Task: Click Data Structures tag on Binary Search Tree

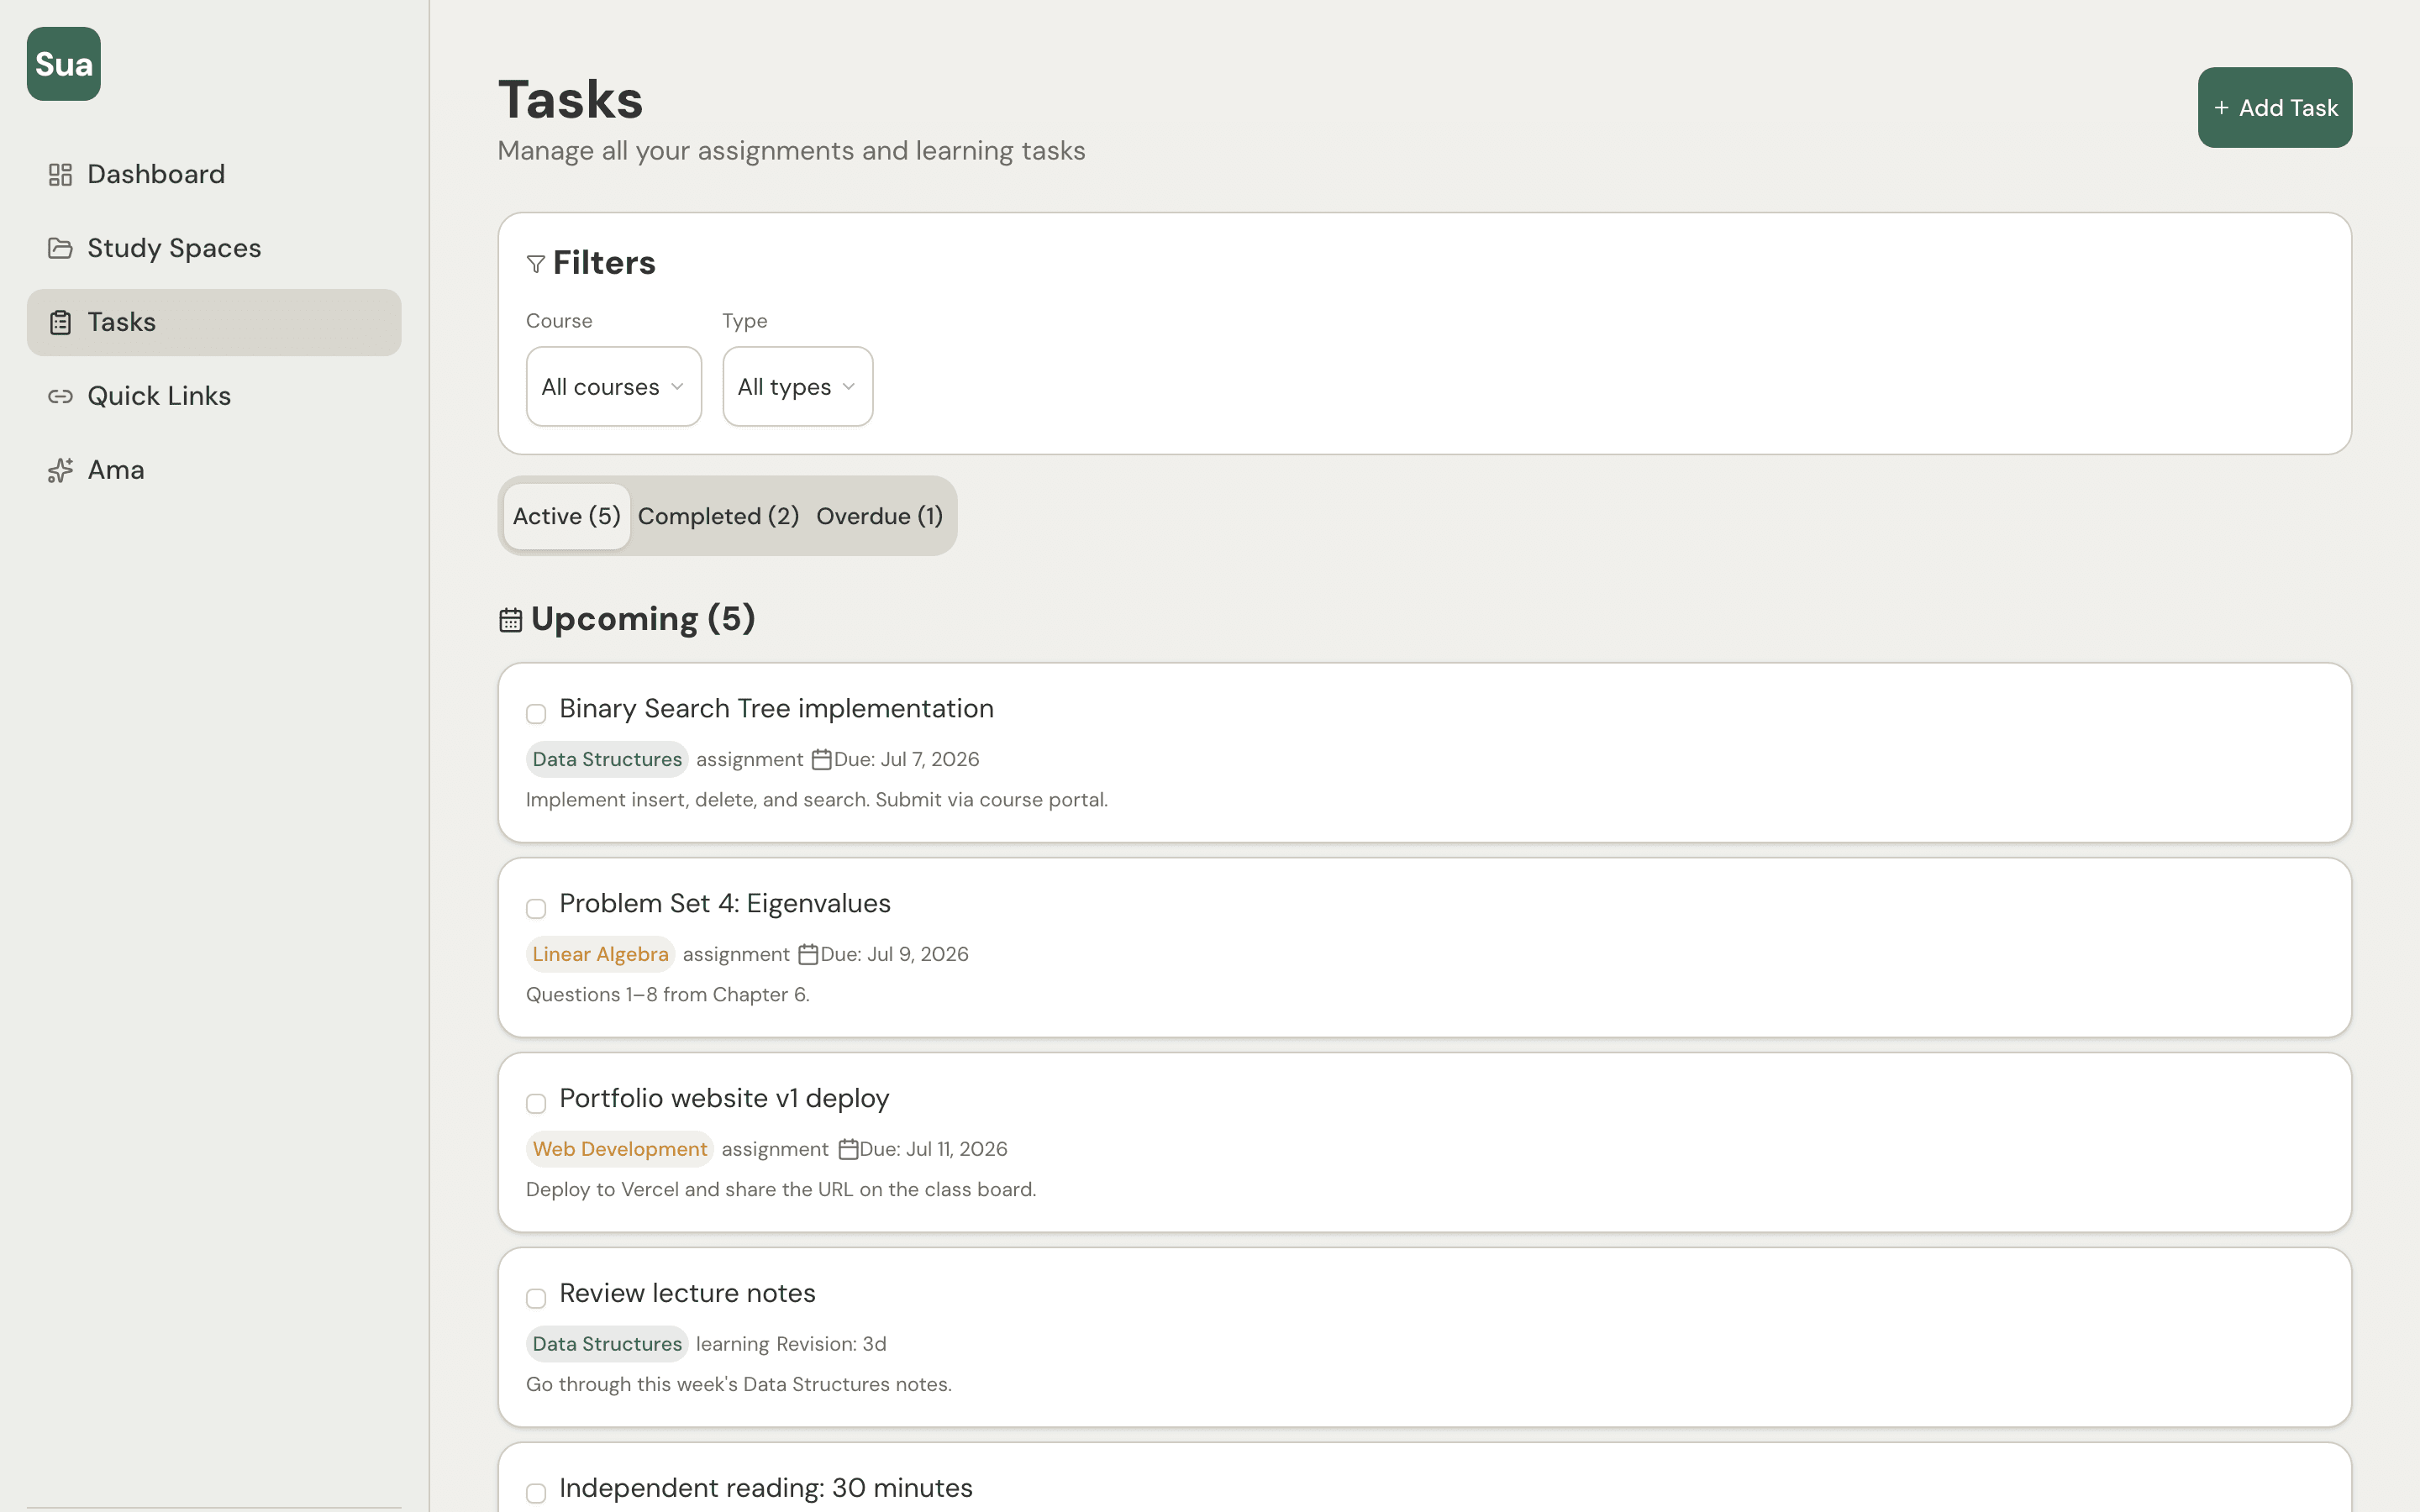Action: 607,759
